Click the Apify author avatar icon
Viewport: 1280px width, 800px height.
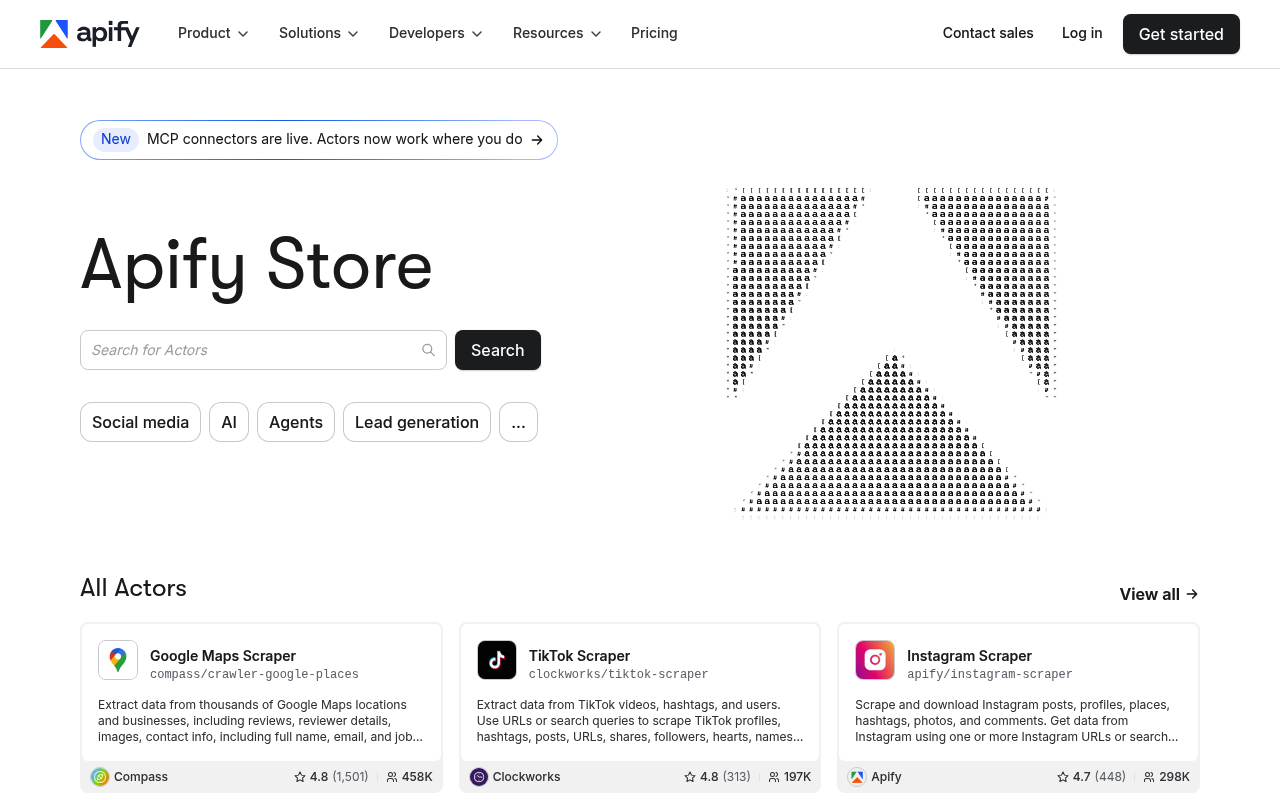pyautogui.click(x=857, y=777)
